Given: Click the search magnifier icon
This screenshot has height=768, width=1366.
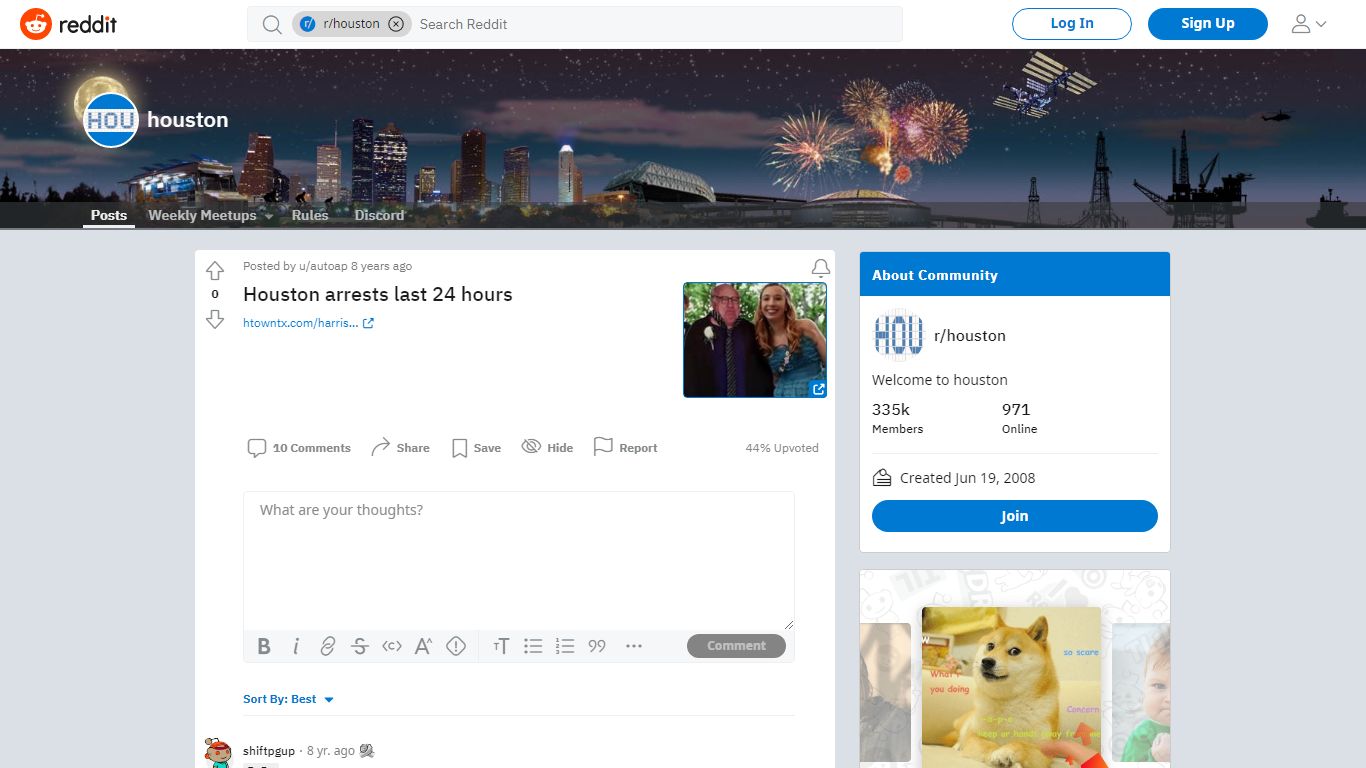Looking at the screenshot, I should pos(272,24).
